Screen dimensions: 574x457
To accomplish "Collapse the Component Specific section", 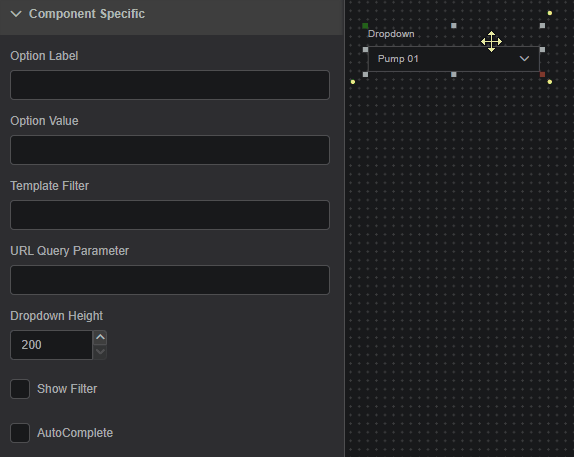I will tap(16, 14).
